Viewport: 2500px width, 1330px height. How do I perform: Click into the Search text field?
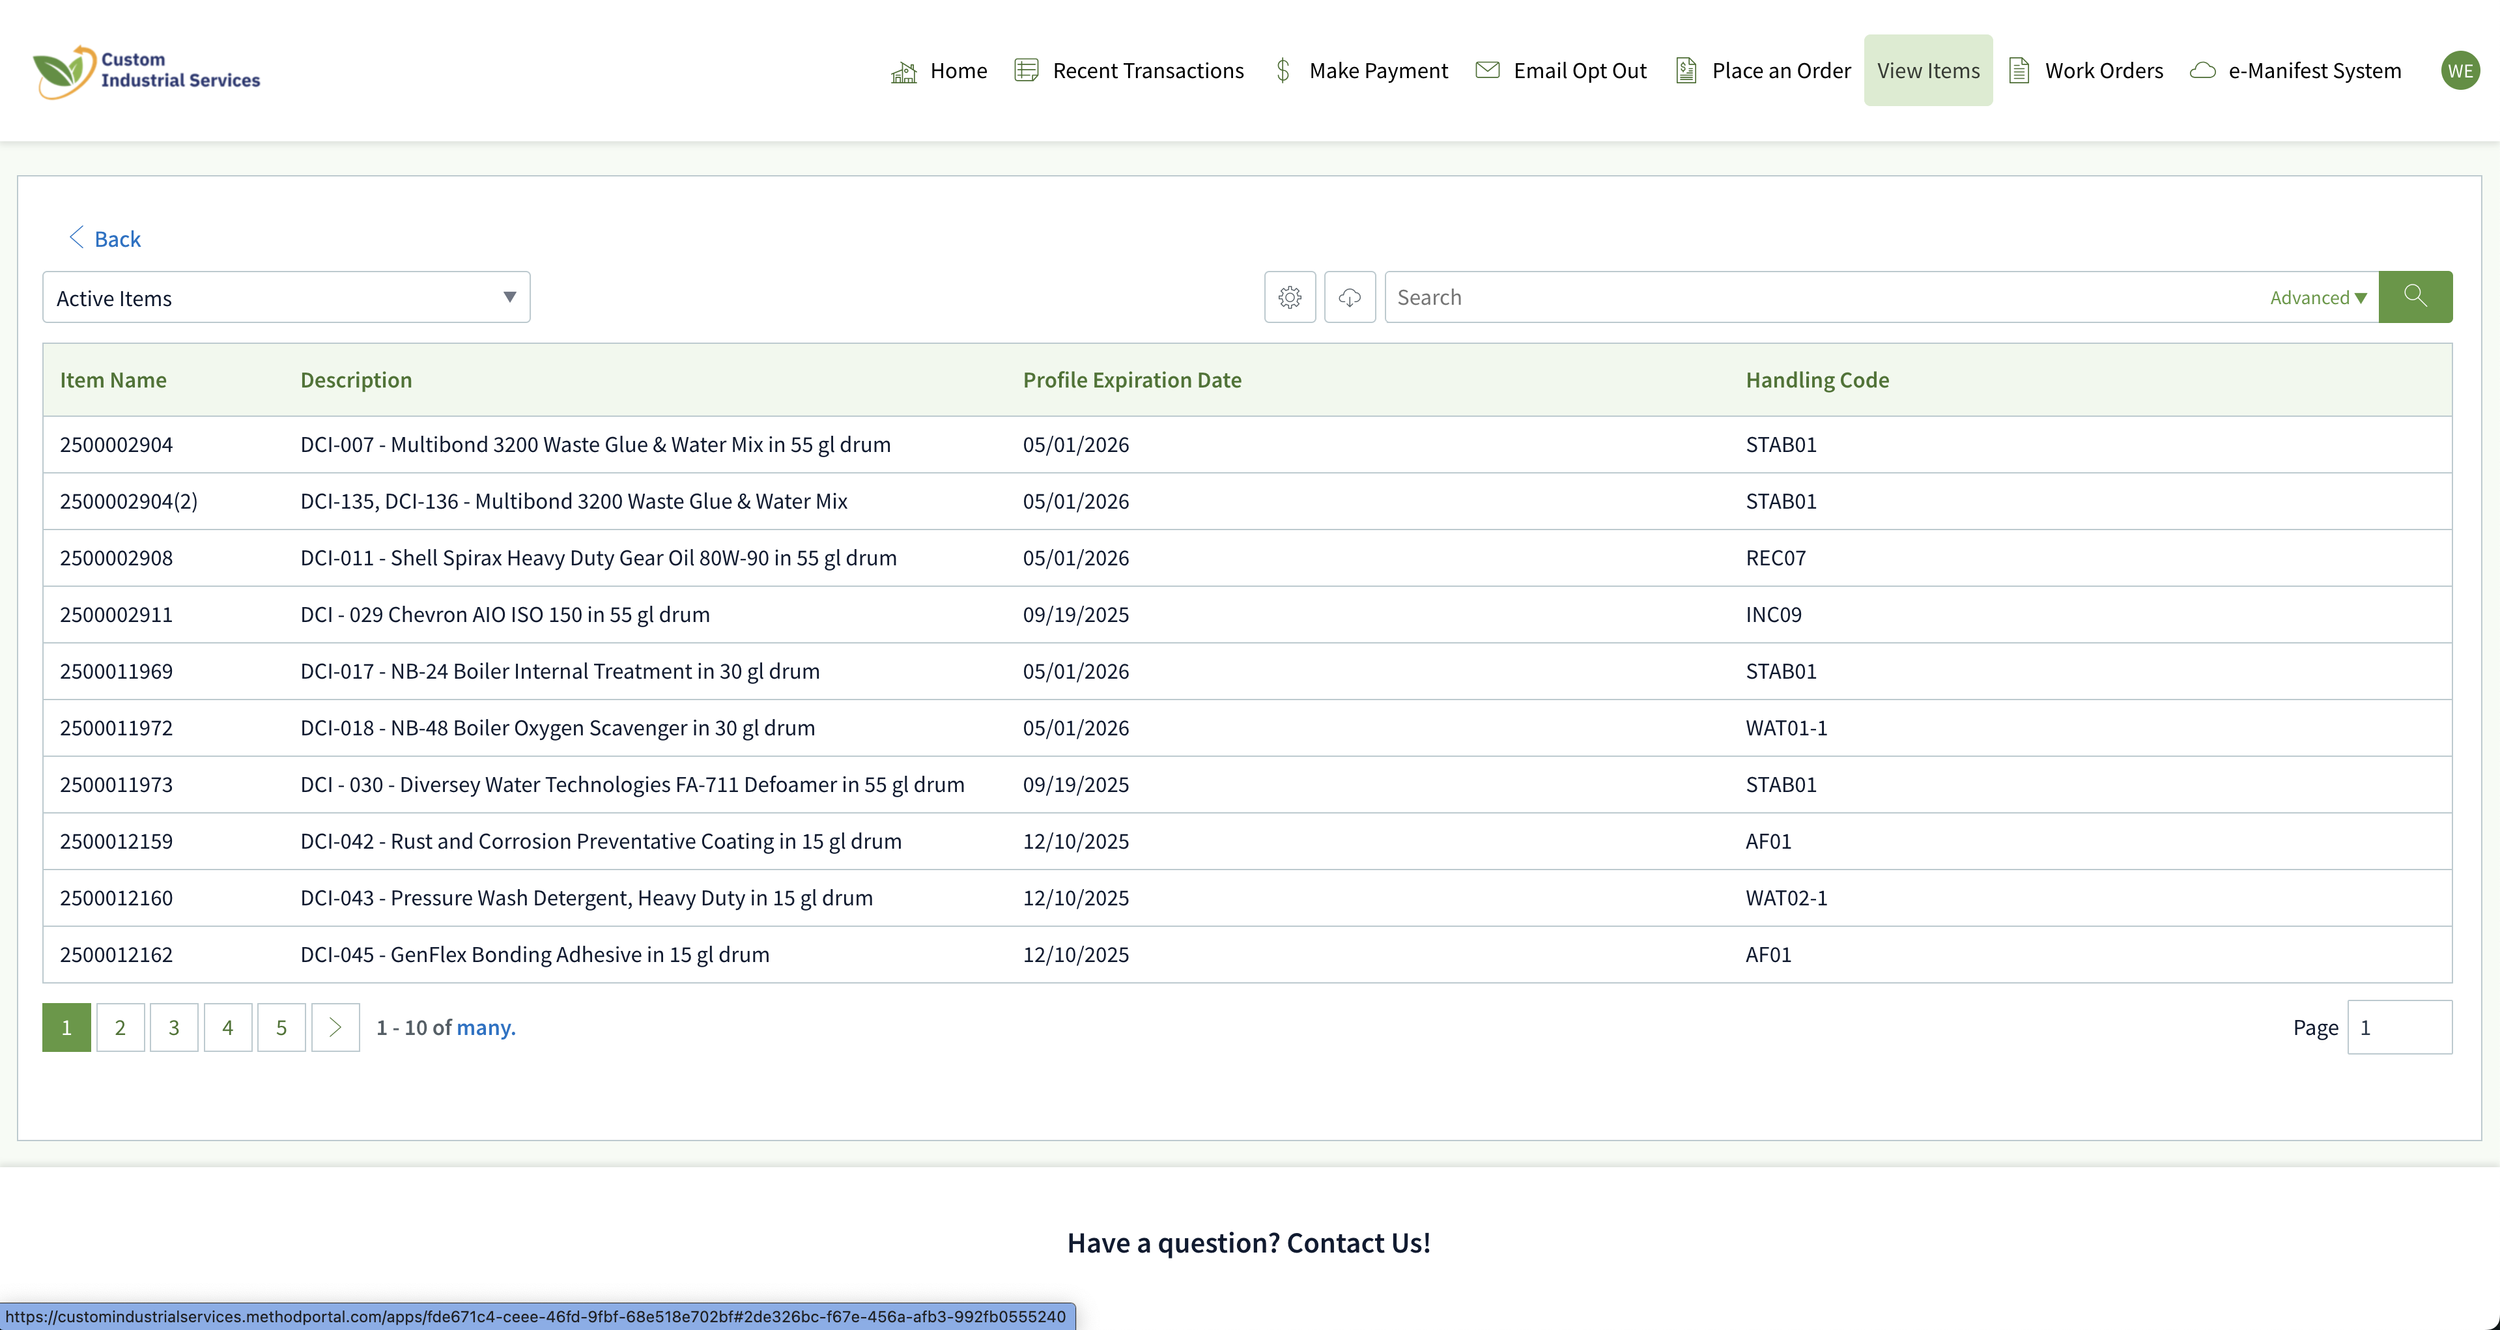(x=1820, y=298)
